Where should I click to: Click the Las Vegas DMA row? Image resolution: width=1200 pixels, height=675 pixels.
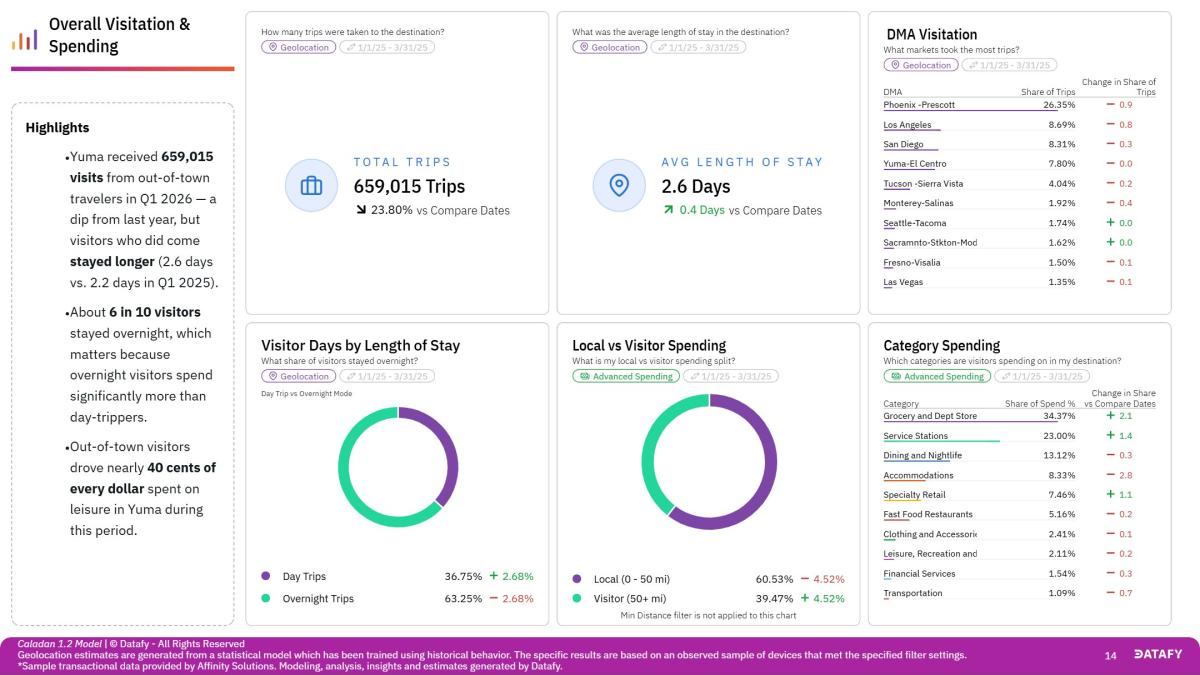point(1020,282)
